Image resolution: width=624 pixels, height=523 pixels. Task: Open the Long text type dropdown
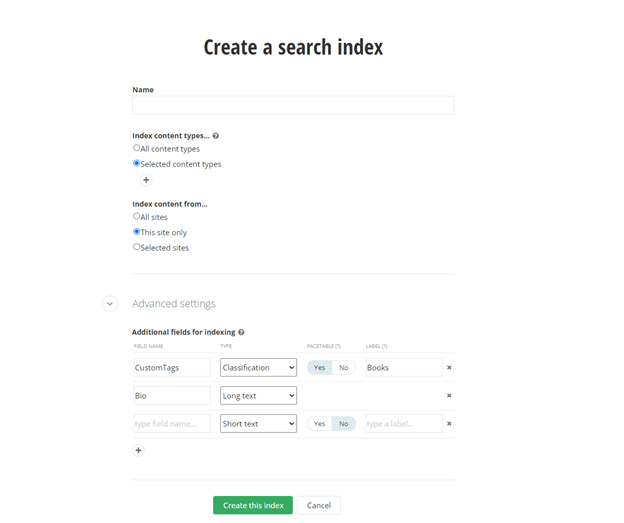pos(258,395)
